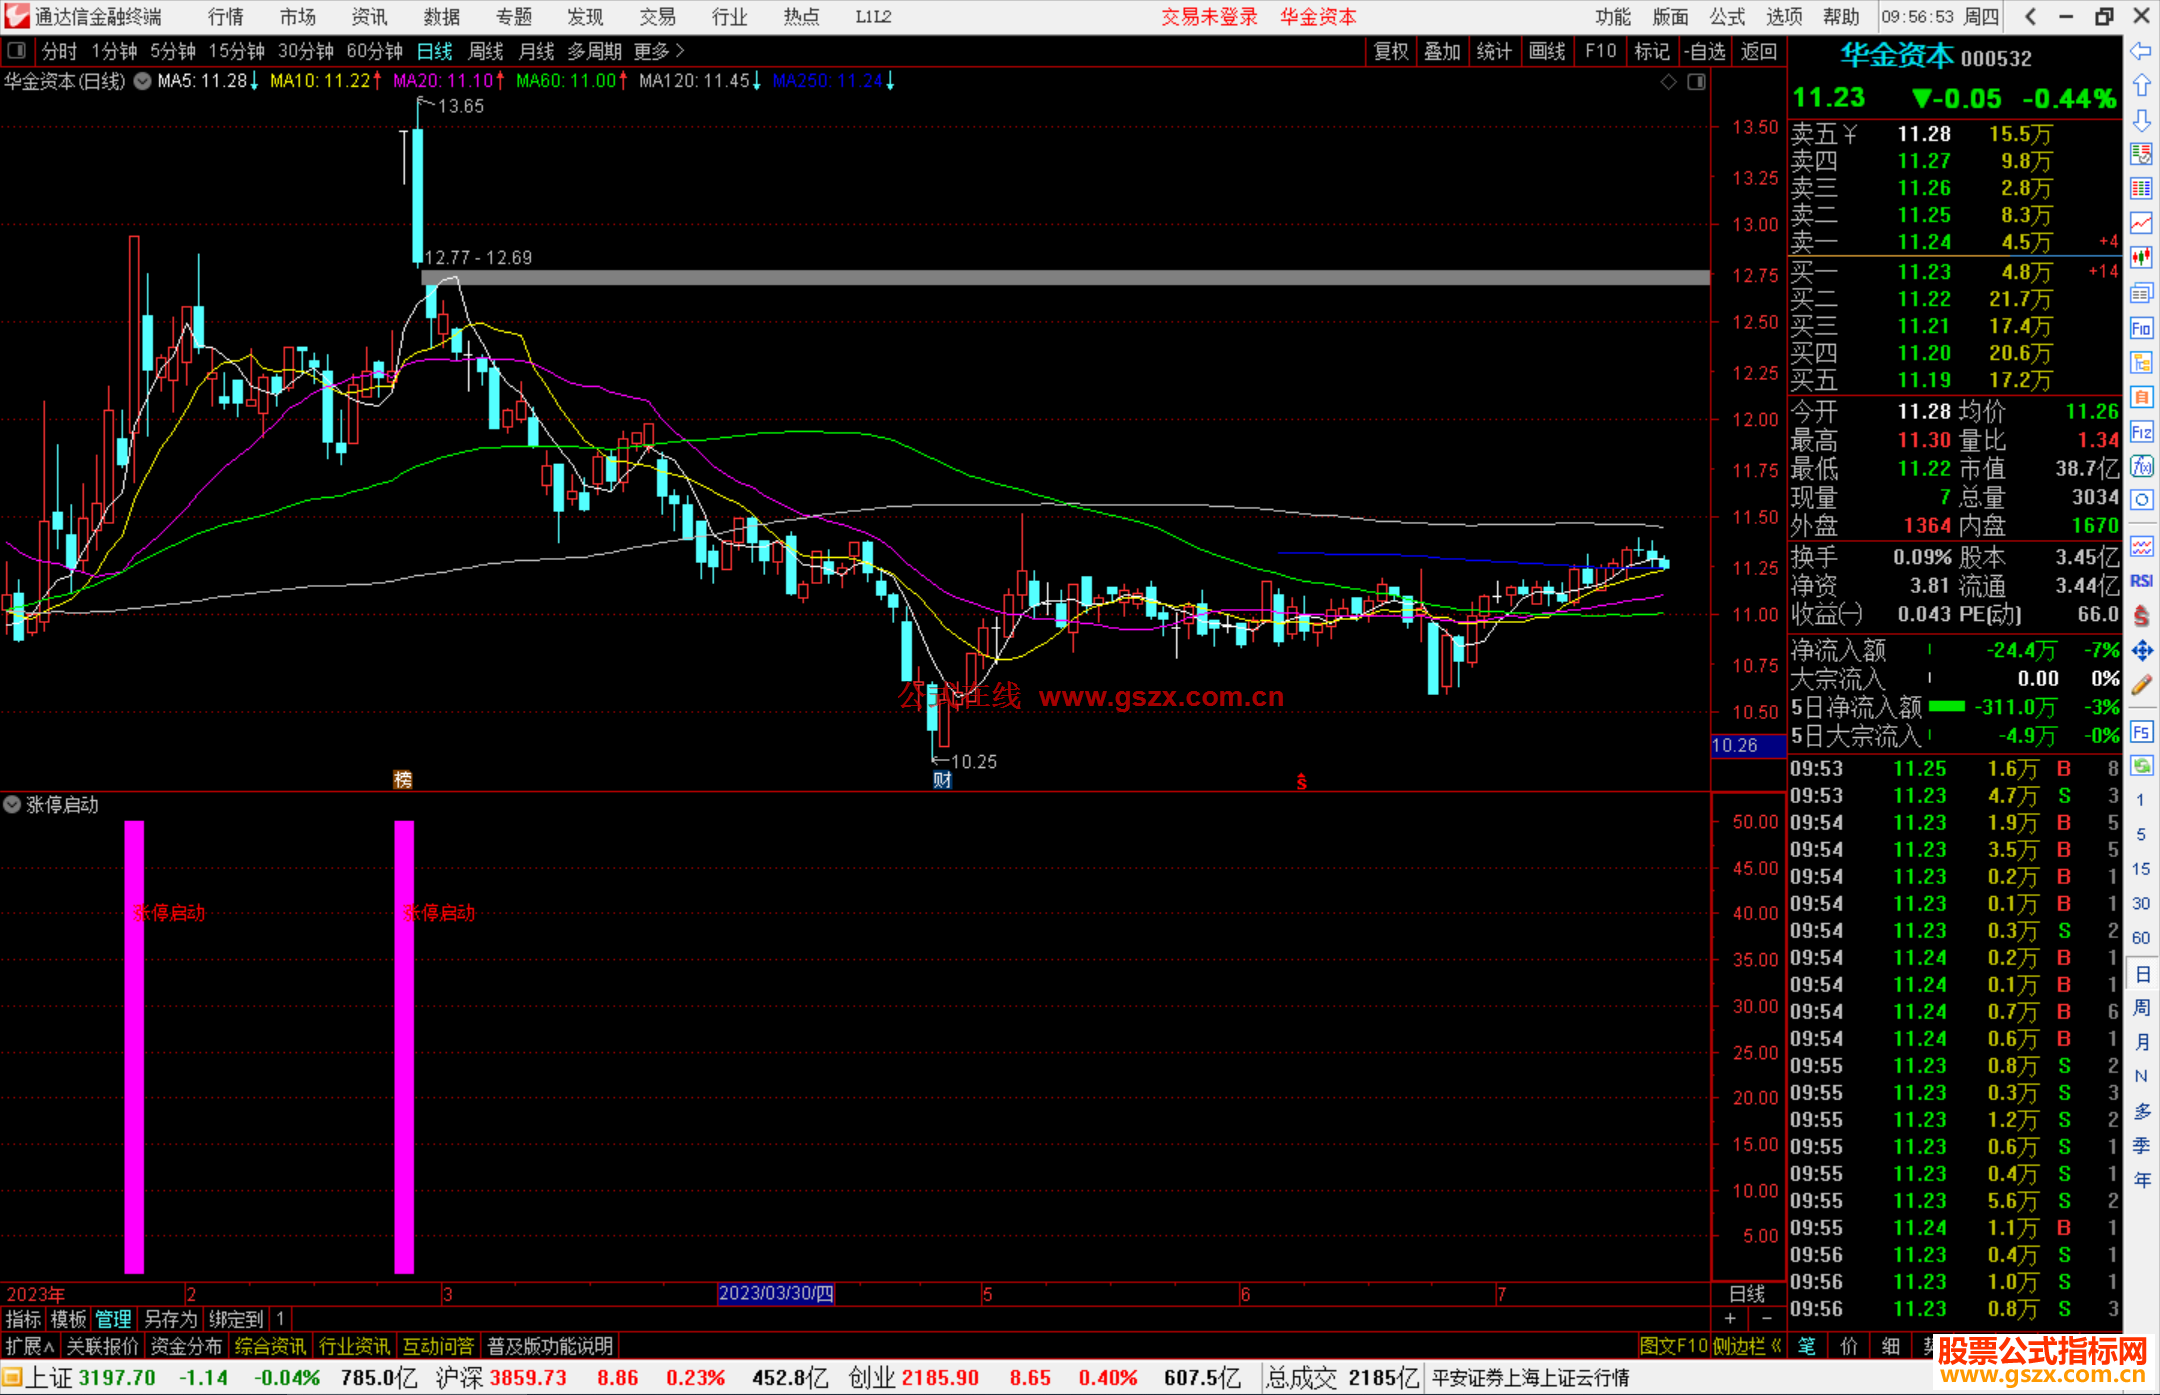Click the four-way move arrows icon
Image resolution: width=2160 pixels, height=1395 pixels.
pos(2141,651)
